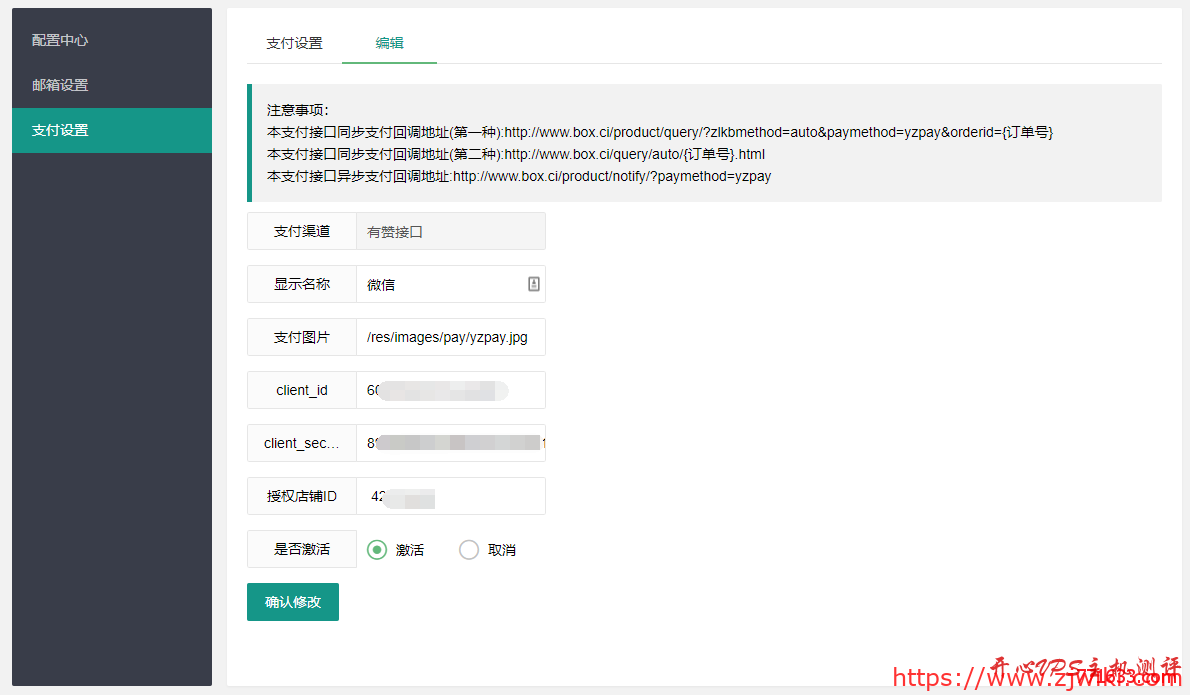
Task: Switch to the 编辑 tab
Action: (389, 43)
